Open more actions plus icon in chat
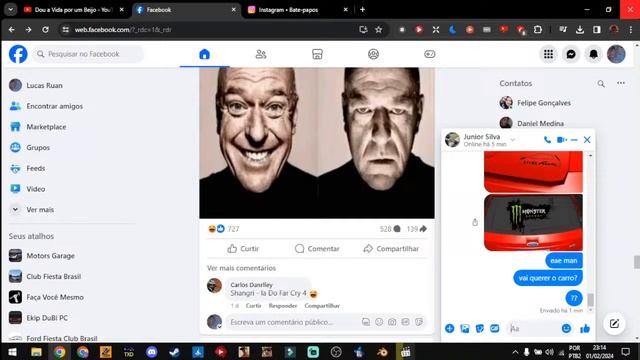The width and height of the screenshot is (640, 360). pos(449,328)
